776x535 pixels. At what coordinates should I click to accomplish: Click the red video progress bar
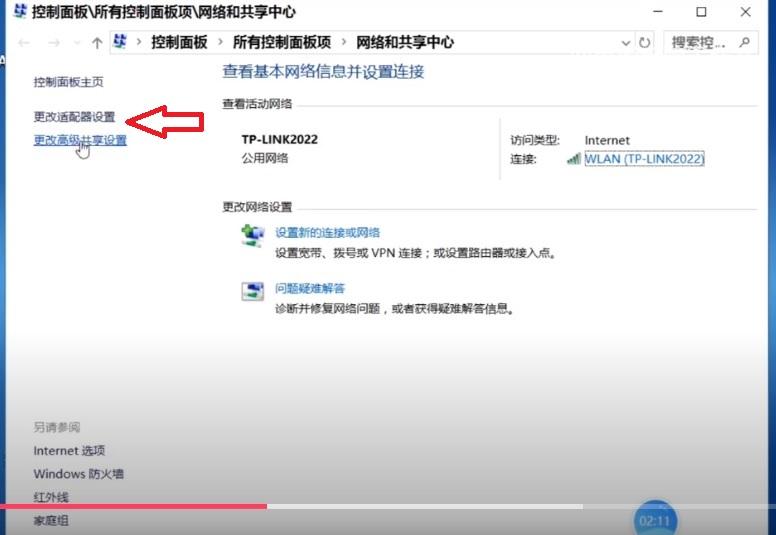133,507
